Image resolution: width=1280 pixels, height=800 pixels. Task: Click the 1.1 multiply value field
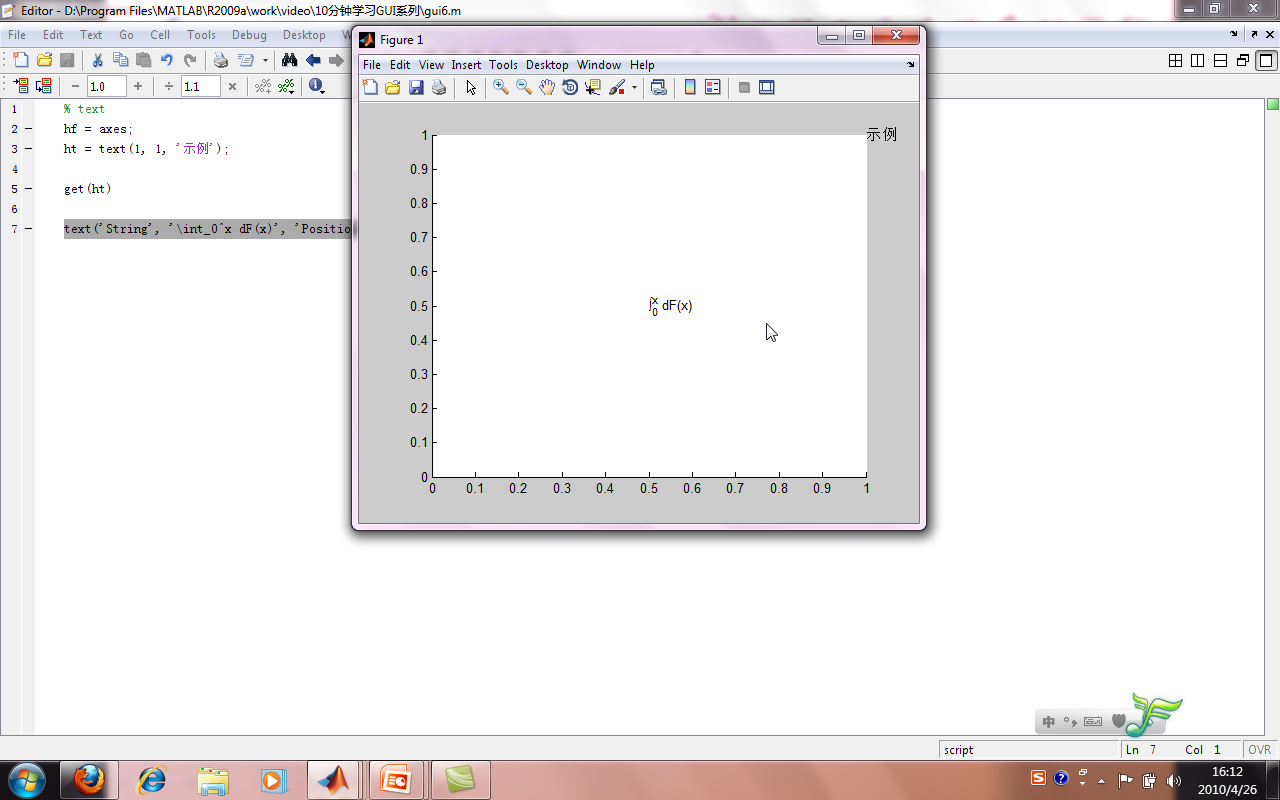[201, 87]
